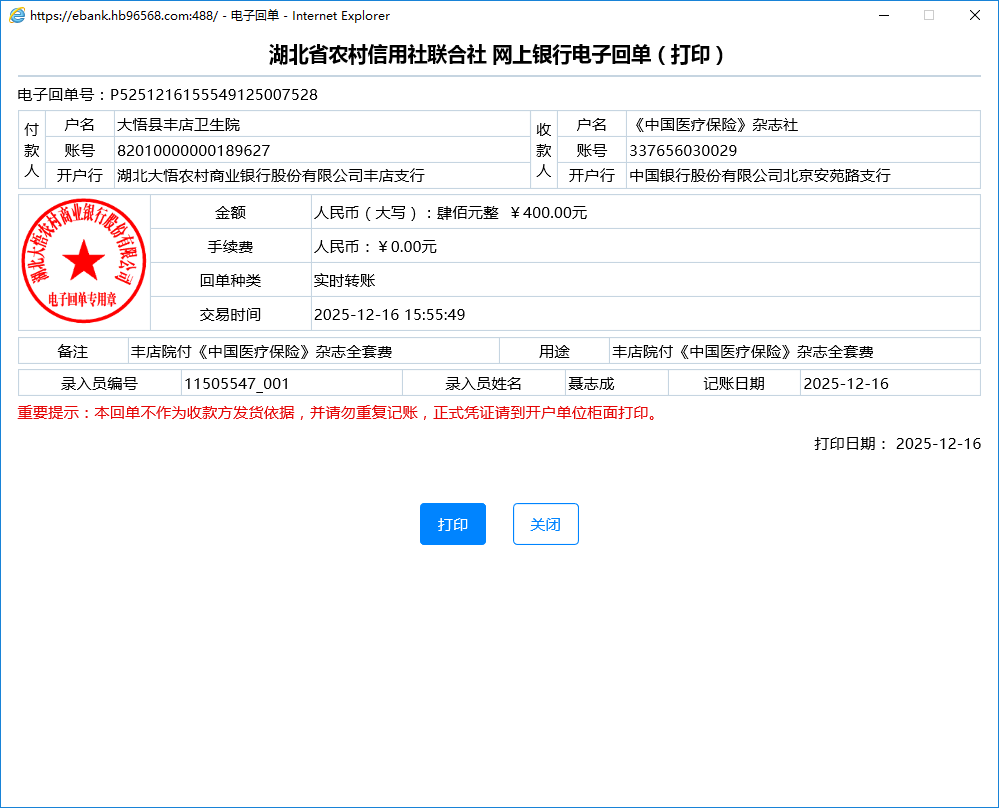The width and height of the screenshot is (999, 808).
Task: Close the window with the title bar X
Action: (974, 16)
